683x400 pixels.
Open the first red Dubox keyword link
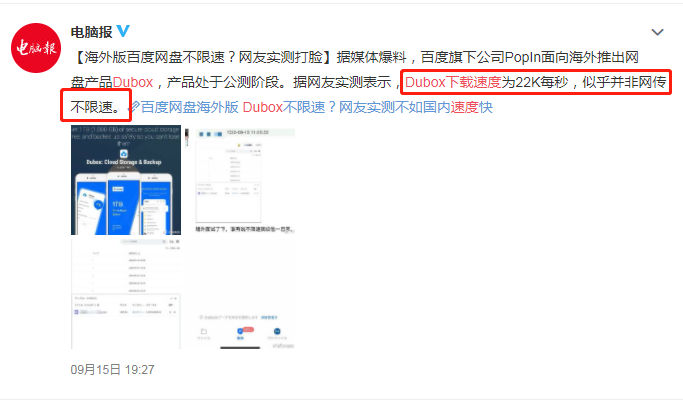[x=133, y=82]
